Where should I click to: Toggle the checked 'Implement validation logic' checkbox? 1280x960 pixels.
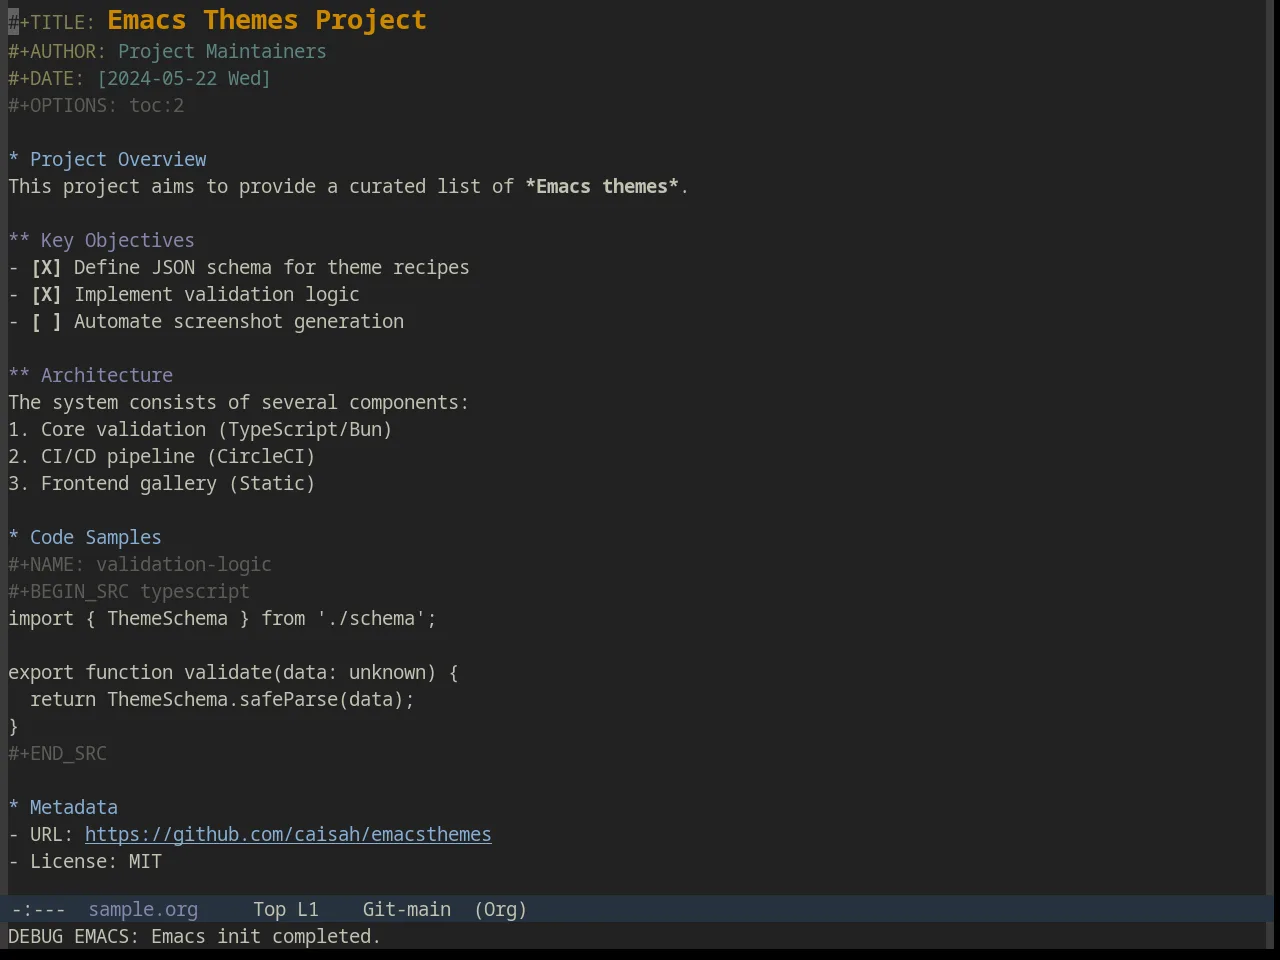tap(46, 295)
